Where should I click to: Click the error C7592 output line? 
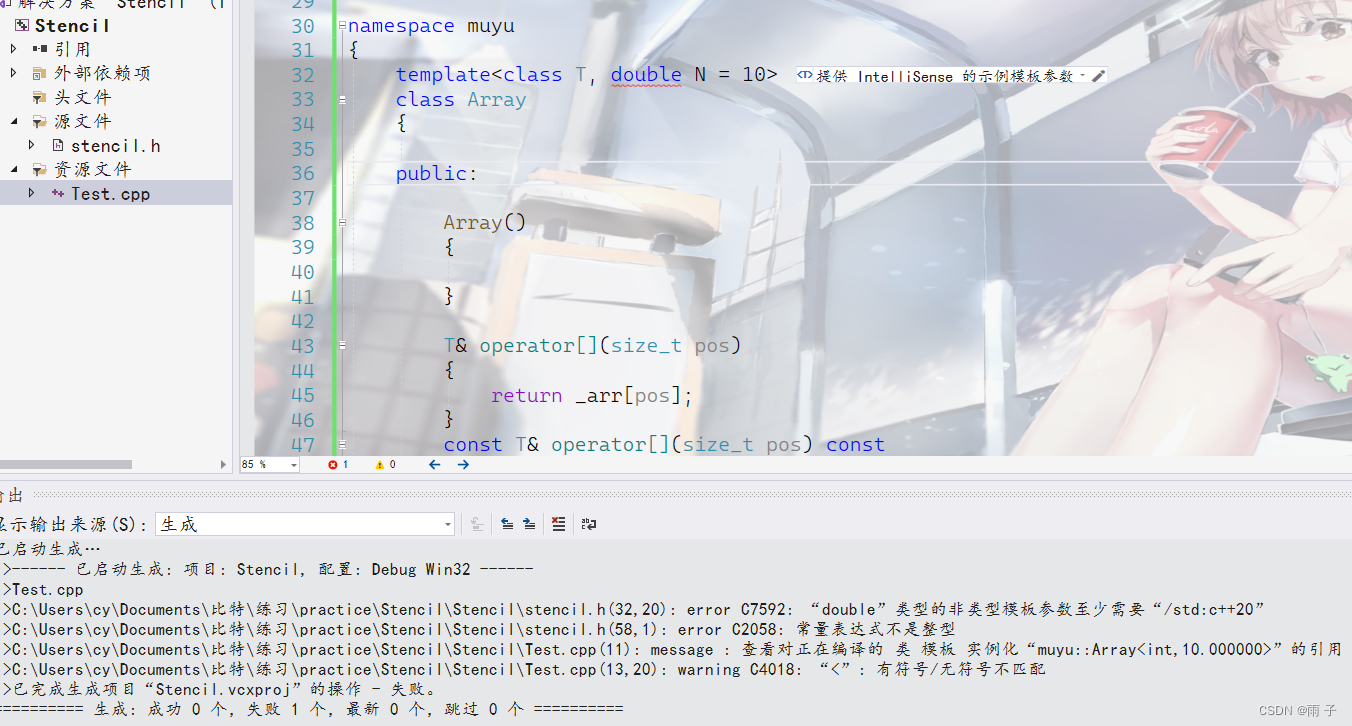[634, 610]
